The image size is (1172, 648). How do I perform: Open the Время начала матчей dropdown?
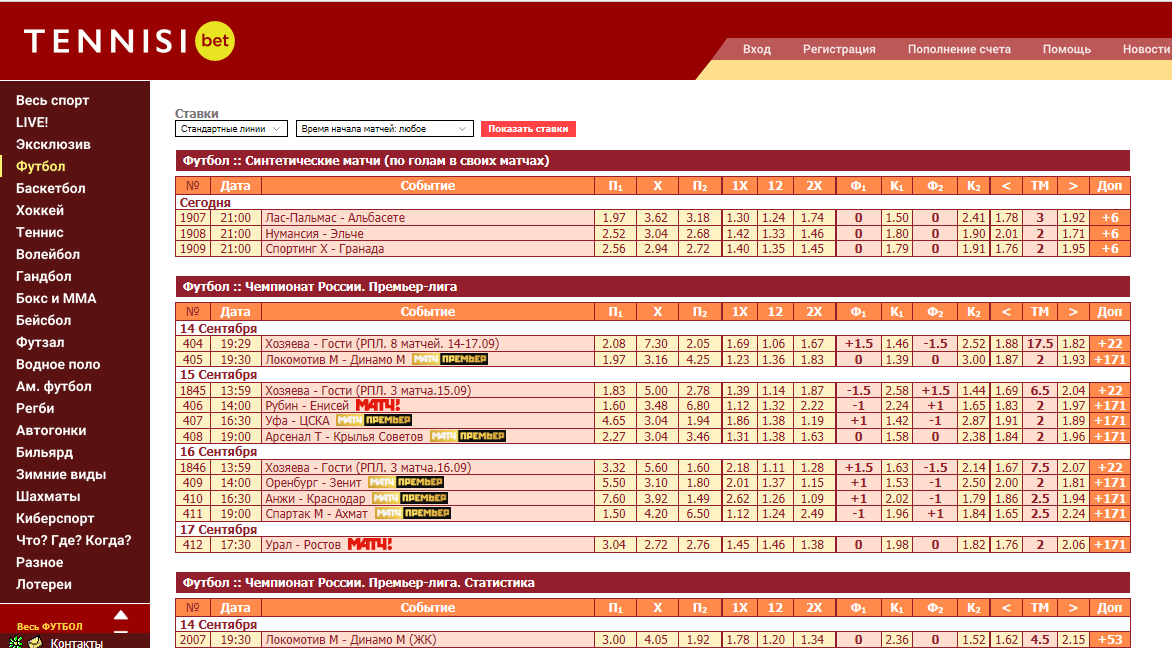coord(384,129)
